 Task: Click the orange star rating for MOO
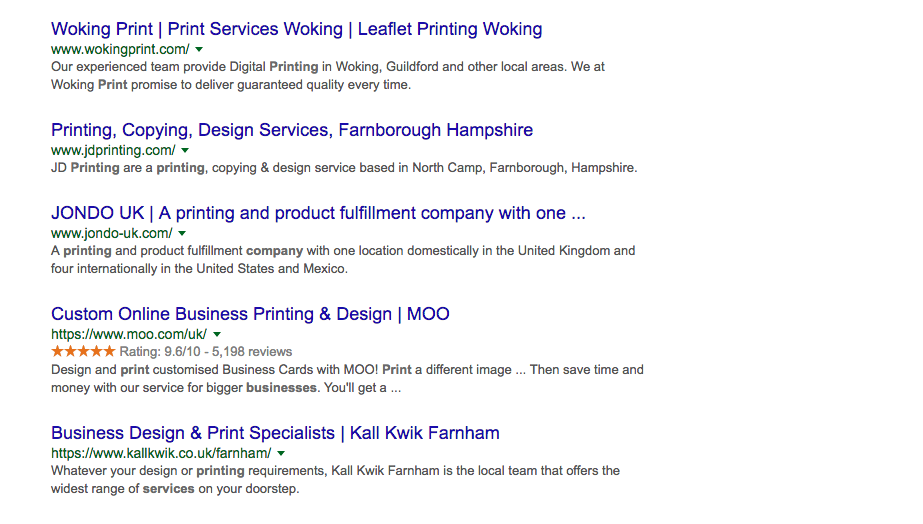point(83,351)
